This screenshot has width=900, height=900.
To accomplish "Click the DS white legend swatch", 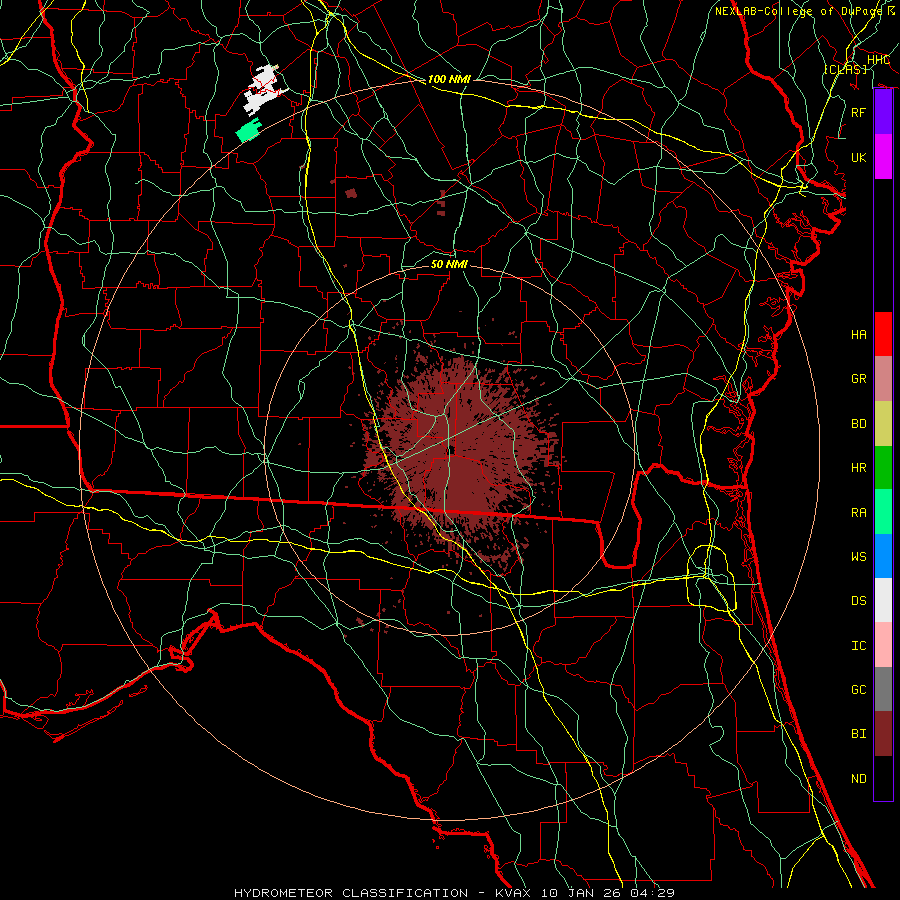I will click(883, 600).
